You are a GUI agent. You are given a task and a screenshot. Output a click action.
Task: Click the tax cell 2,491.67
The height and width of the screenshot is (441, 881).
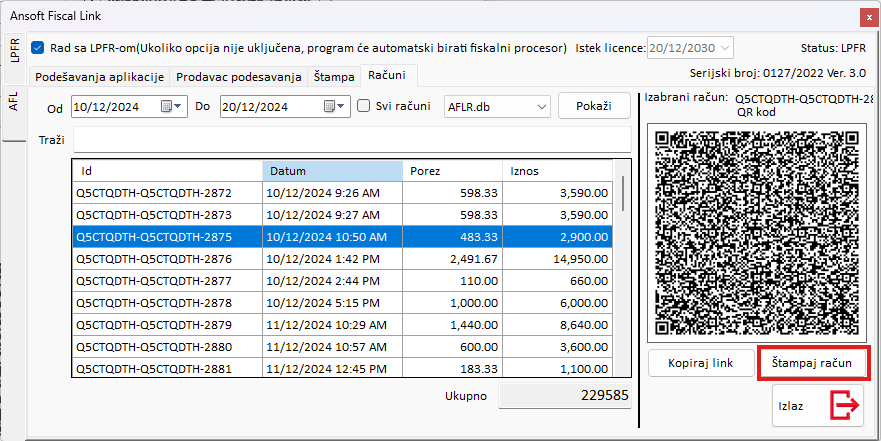click(x=453, y=259)
